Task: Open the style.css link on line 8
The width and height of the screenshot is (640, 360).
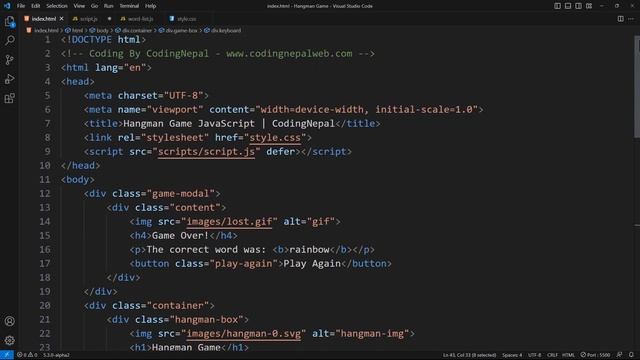Action: (275, 138)
